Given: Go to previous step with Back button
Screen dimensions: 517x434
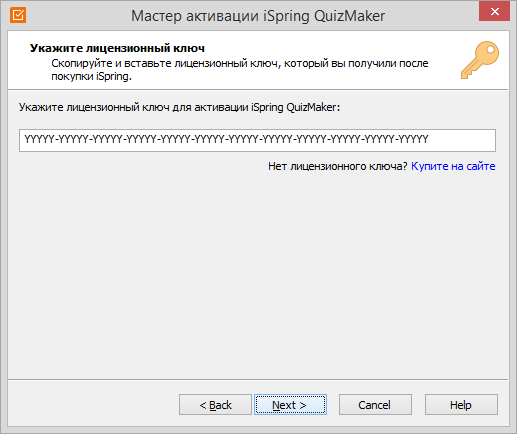Looking at the screenshot, I should 215,405.
